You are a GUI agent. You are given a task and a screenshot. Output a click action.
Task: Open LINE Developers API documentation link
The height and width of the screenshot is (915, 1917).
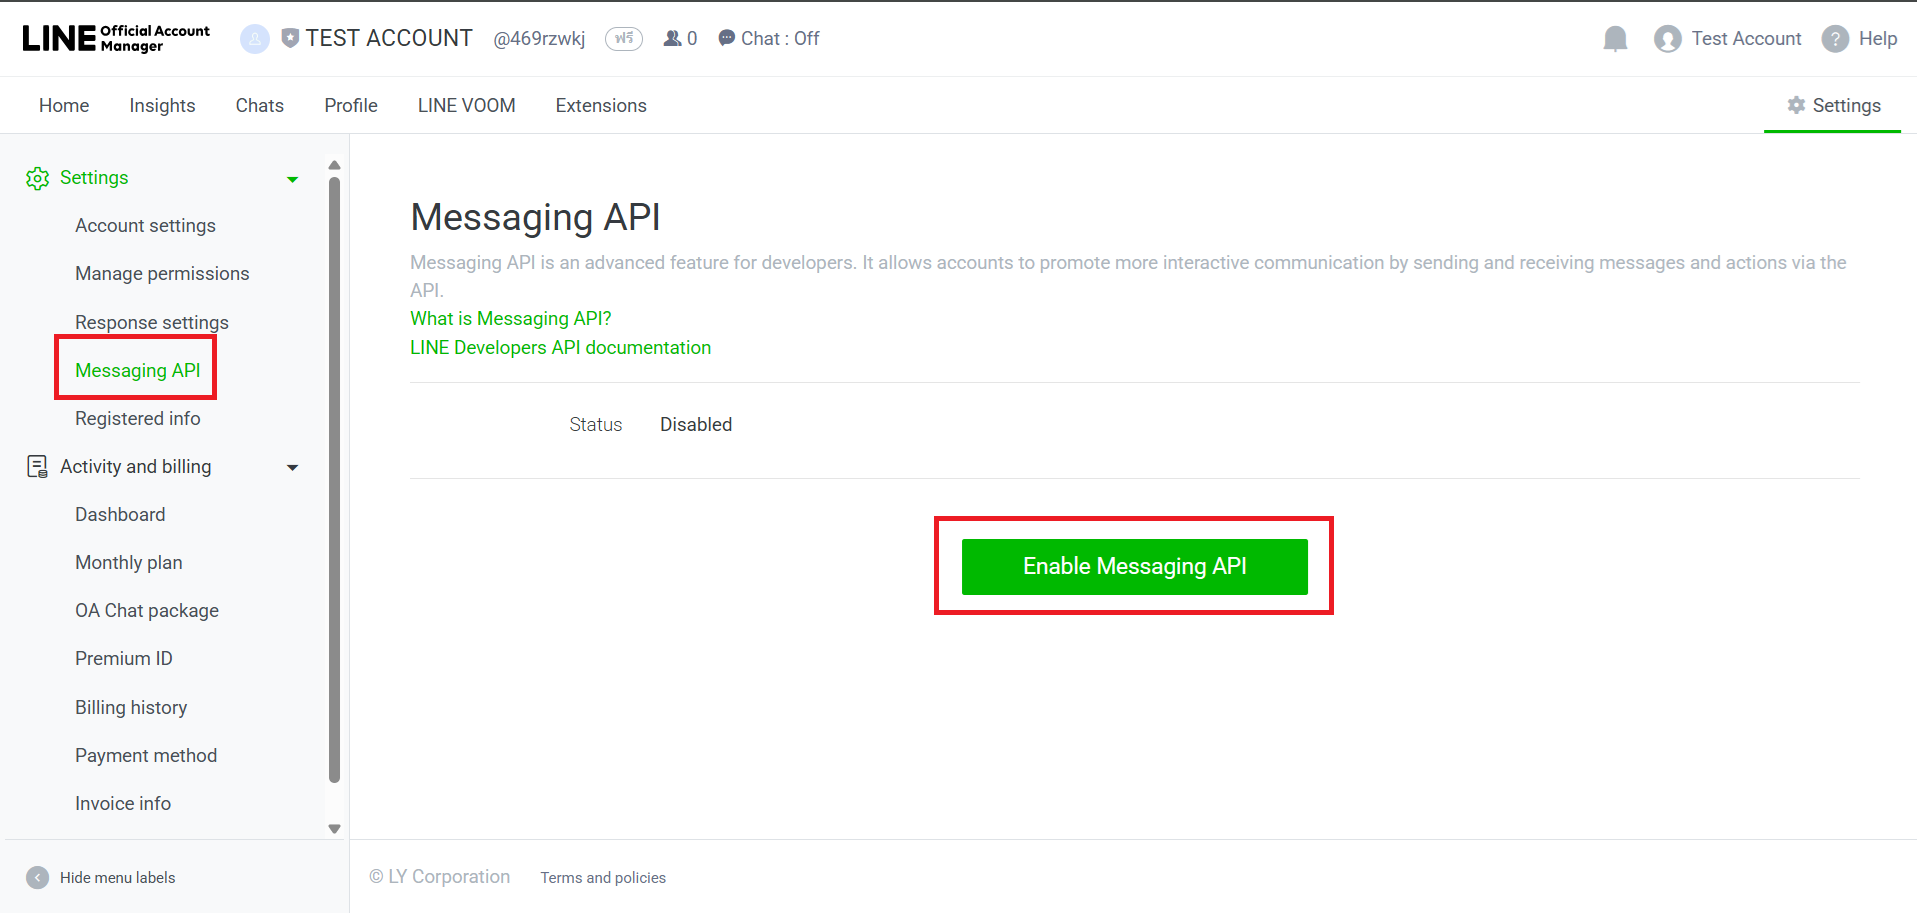pos(561,347)
